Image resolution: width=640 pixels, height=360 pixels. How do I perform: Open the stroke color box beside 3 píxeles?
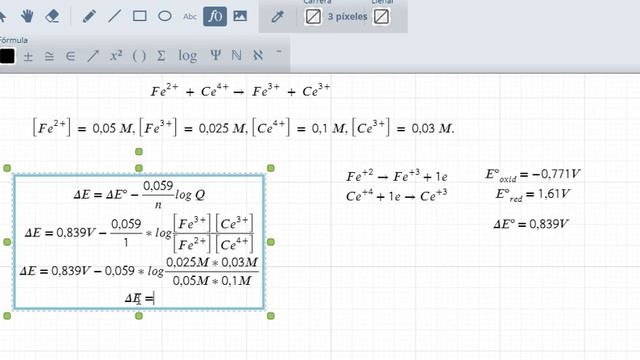tap(313, 17)
